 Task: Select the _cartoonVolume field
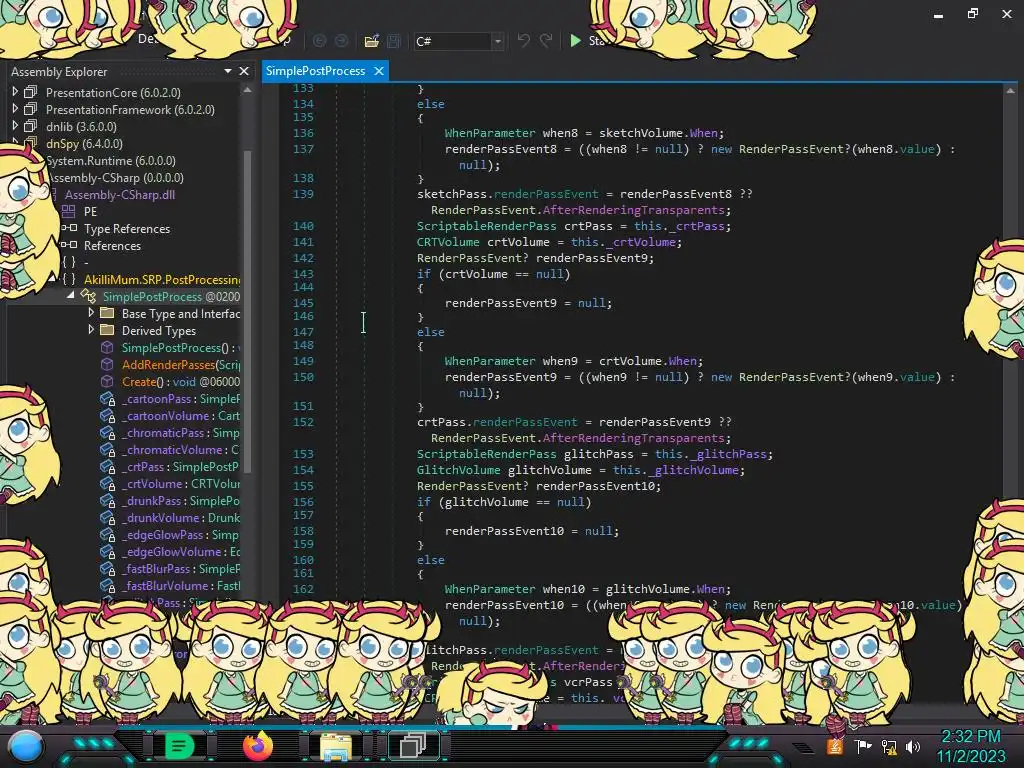click(180, 416)
